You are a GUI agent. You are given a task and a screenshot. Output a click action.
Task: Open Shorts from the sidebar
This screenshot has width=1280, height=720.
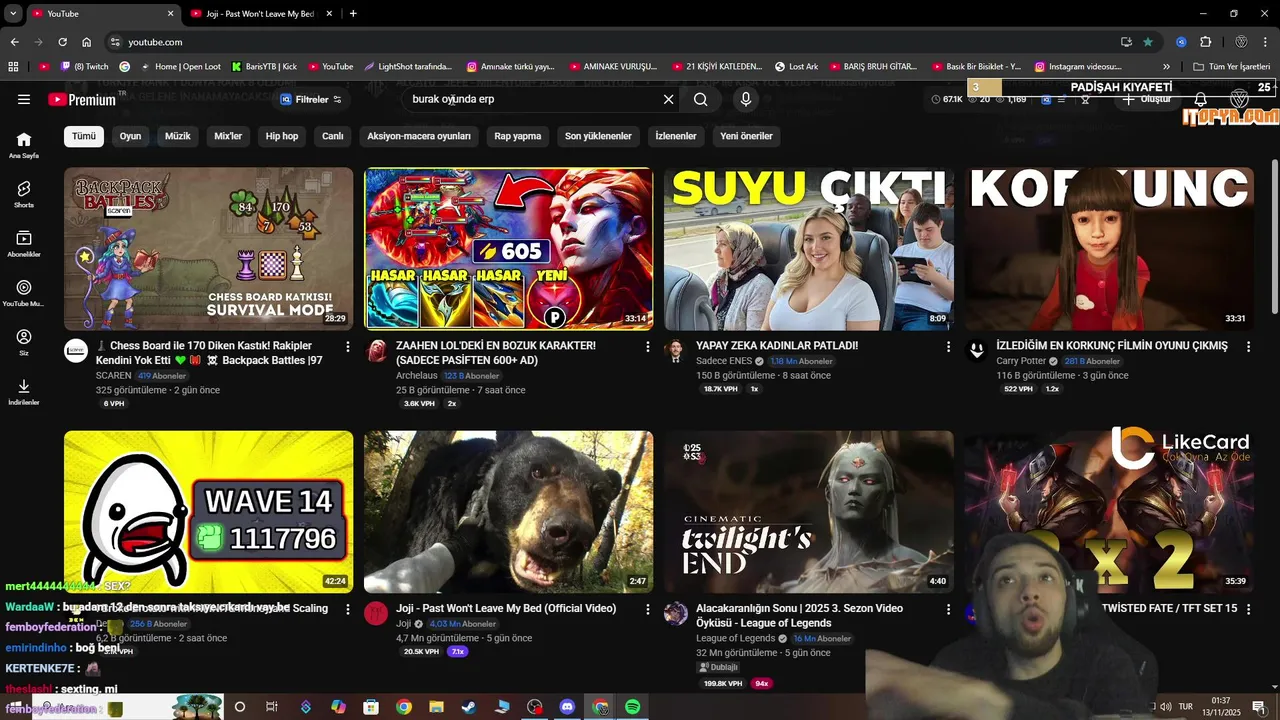pos(24,194)
